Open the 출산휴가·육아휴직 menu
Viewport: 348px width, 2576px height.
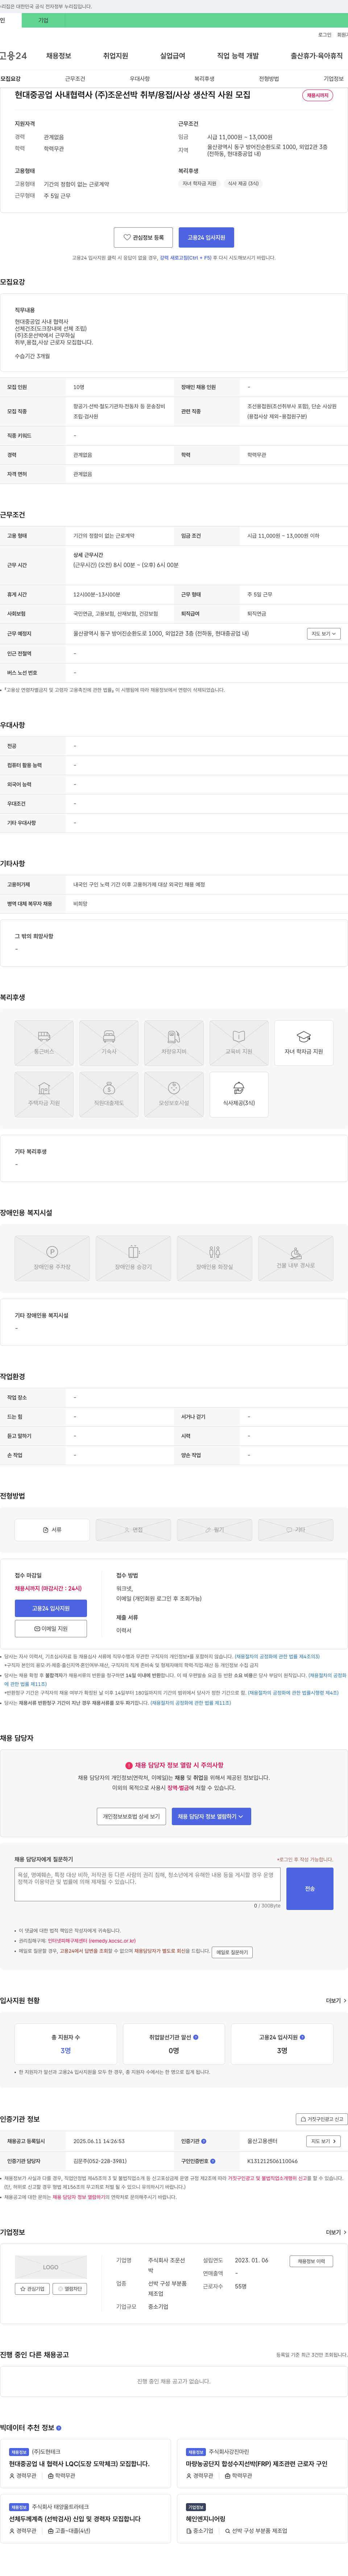317,56
